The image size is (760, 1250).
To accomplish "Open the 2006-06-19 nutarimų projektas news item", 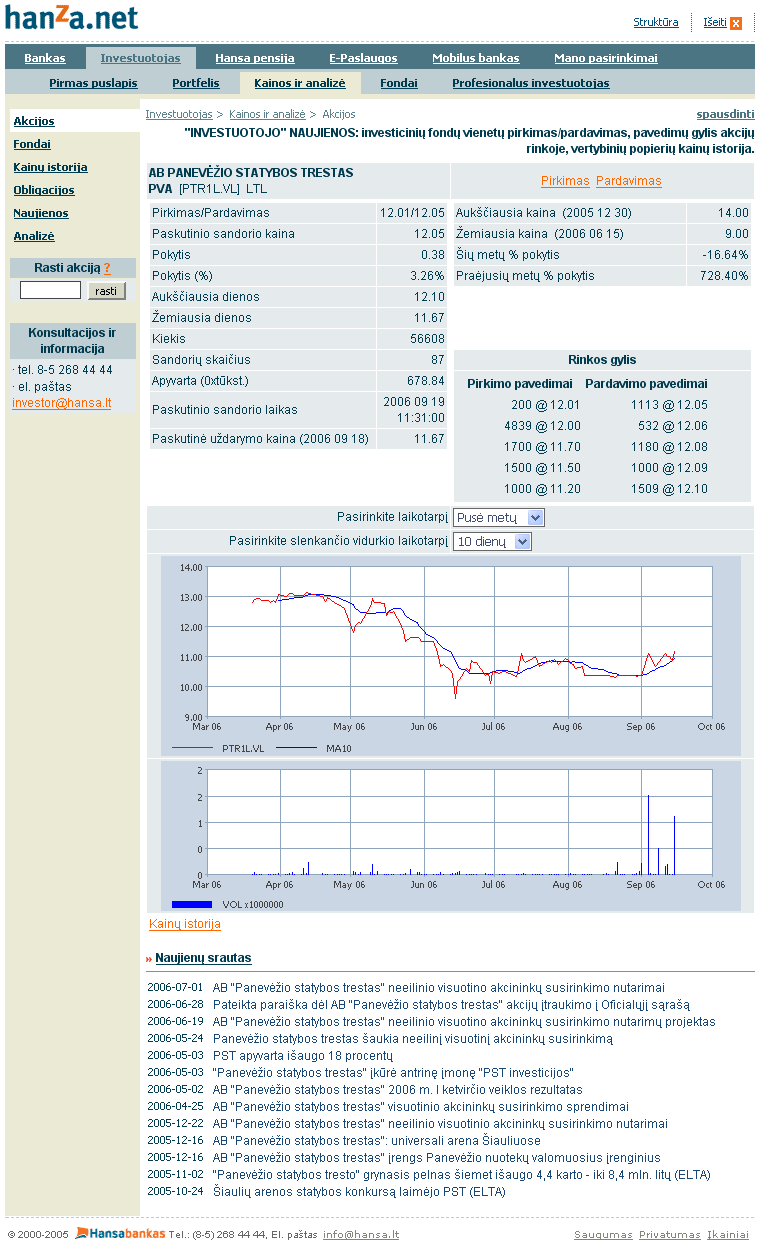I will click(464, 1021).
